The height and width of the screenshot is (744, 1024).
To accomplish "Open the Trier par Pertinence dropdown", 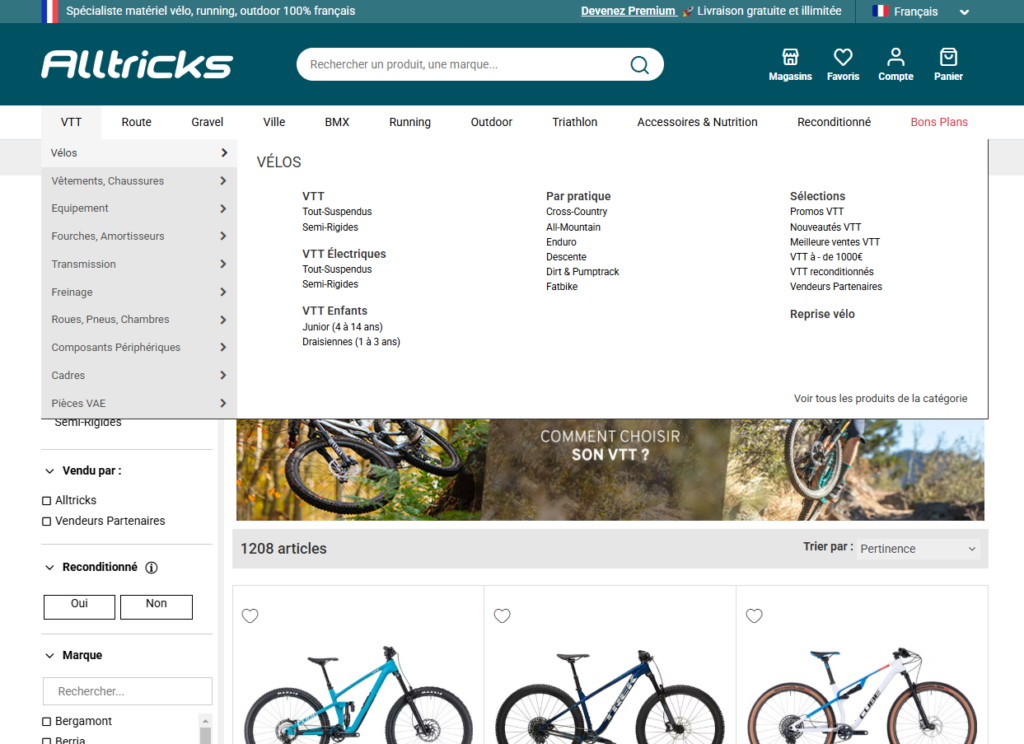I will tap(918, 549).
